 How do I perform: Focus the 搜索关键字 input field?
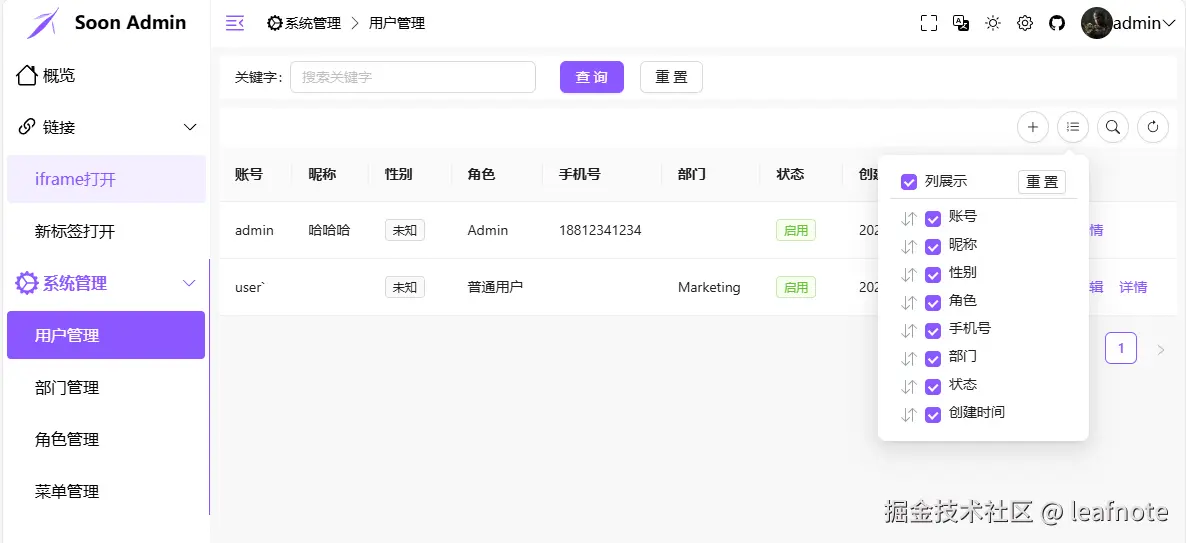click(x=413, y=77)
